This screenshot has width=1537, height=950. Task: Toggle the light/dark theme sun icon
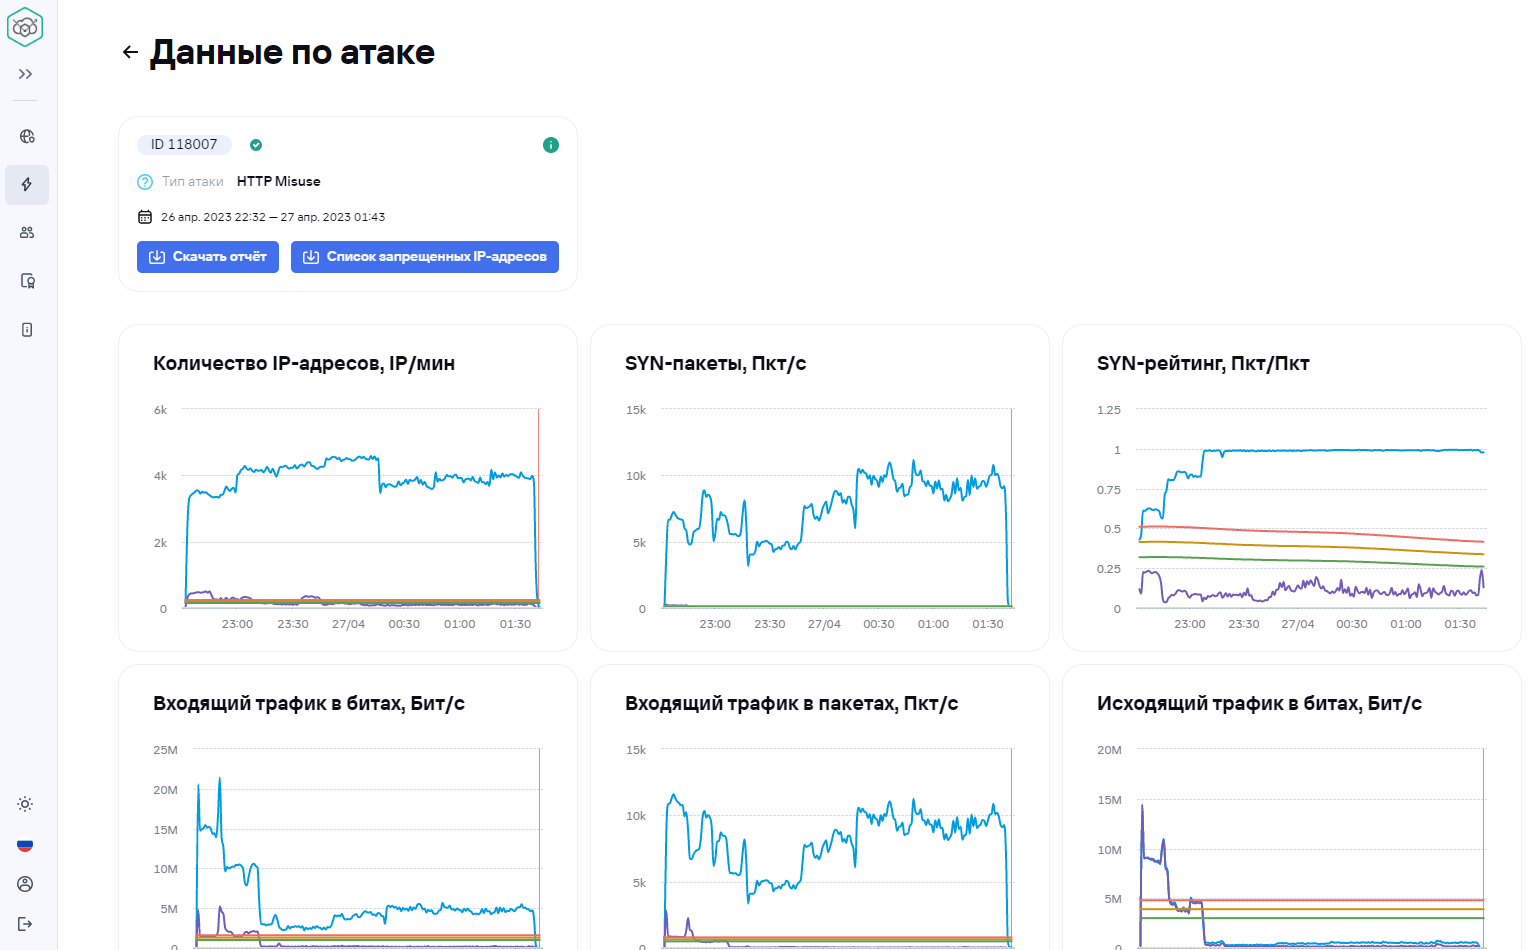[x=25, y=804]
